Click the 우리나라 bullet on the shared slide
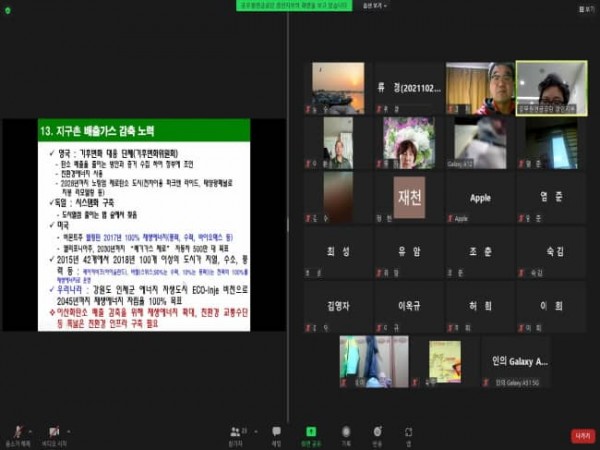 149,295
